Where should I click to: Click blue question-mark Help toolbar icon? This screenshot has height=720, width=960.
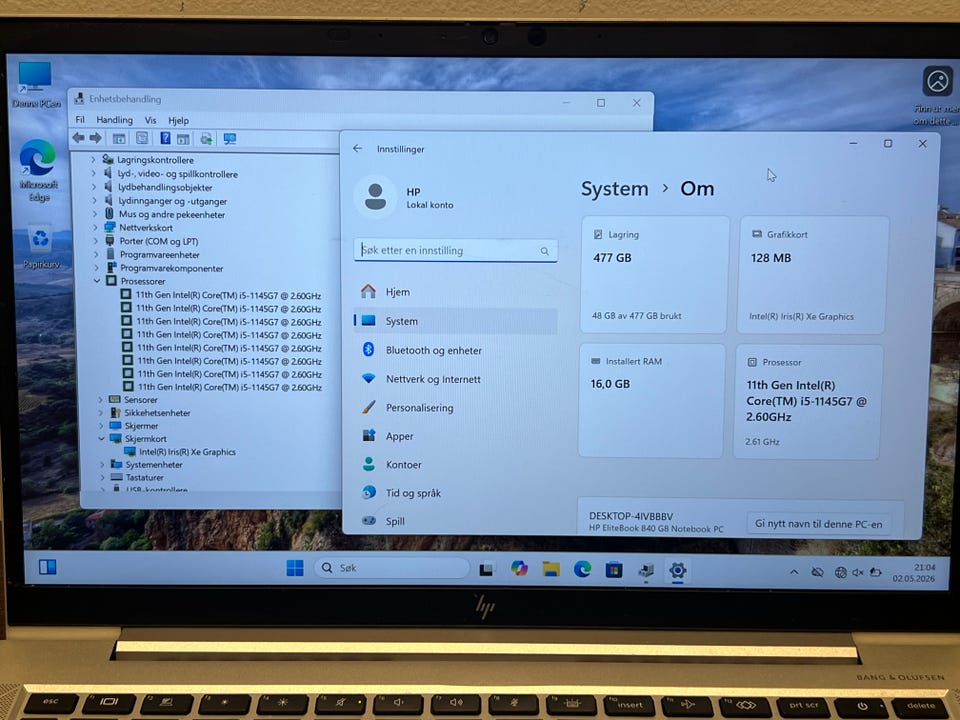coord(165,138)
